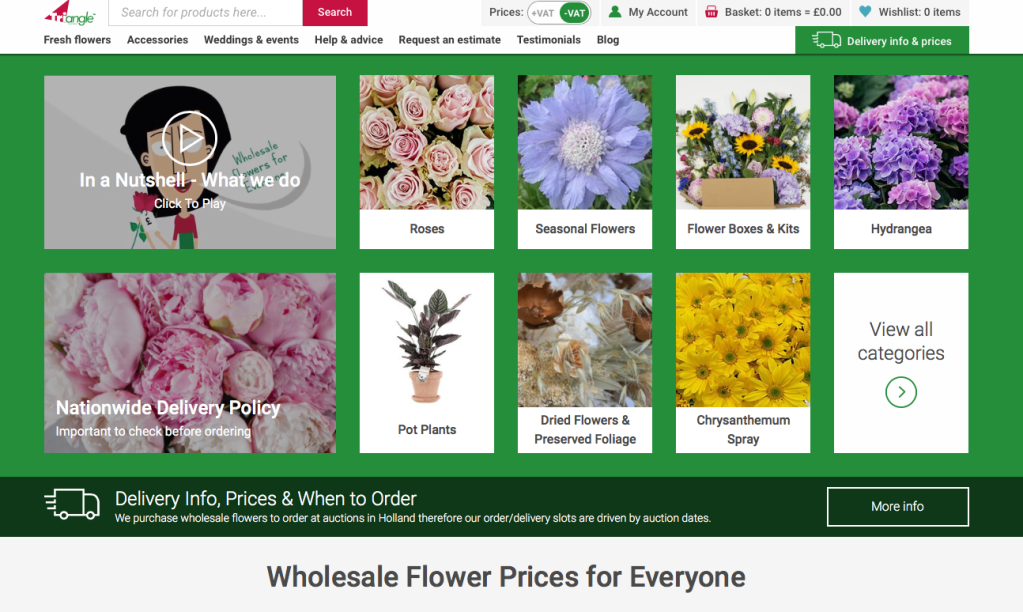
Task: Open the Hydrangea category tile
Action: pos(901,162)
